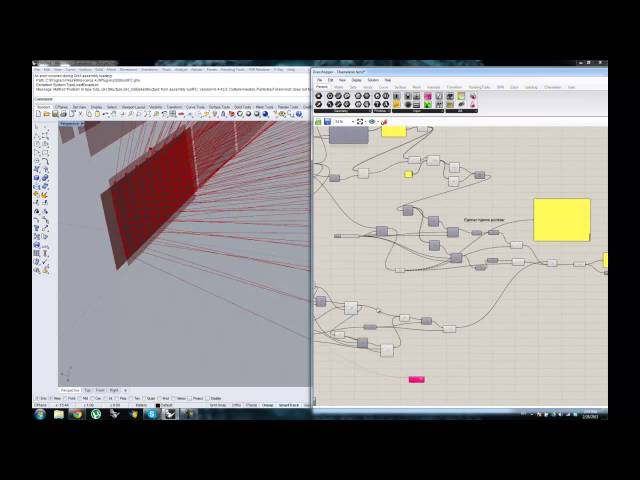
Task: Open uTorrent from the Windows taskbar
Action: (96, 414)
